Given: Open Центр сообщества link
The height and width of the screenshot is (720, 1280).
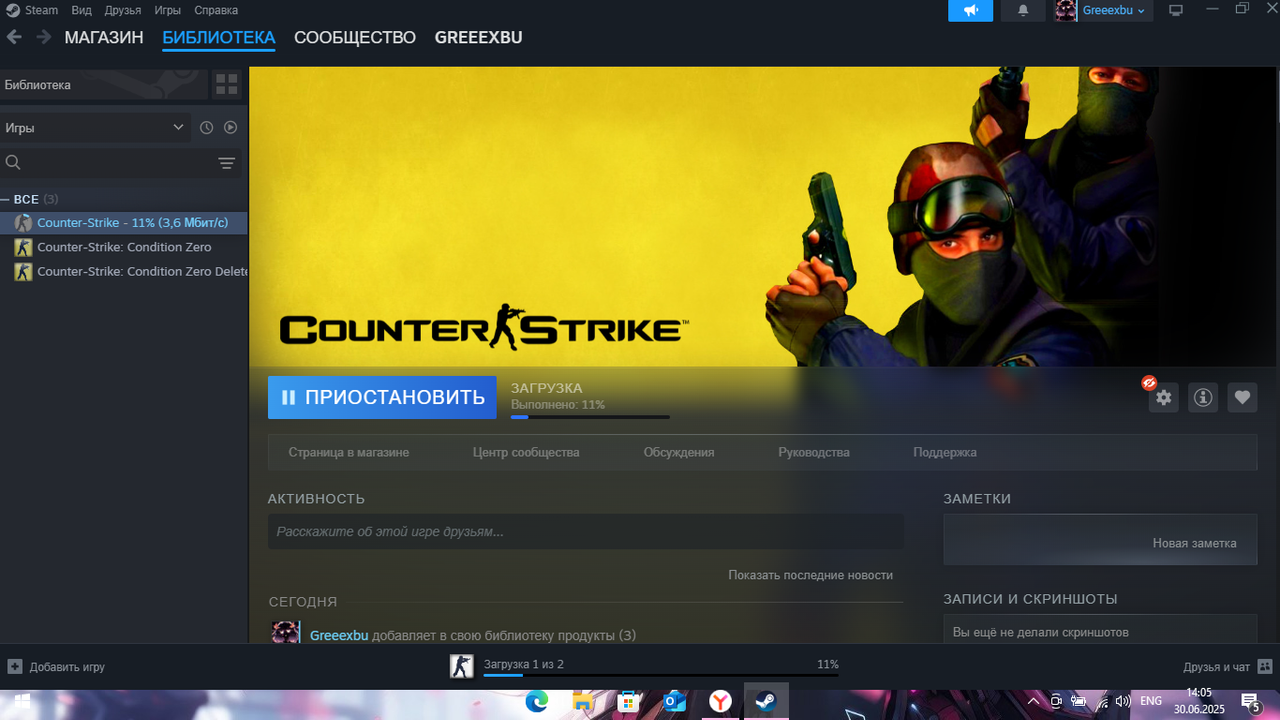Looking at the screenshot, I should pyautogui.click(x=526, y=452).
